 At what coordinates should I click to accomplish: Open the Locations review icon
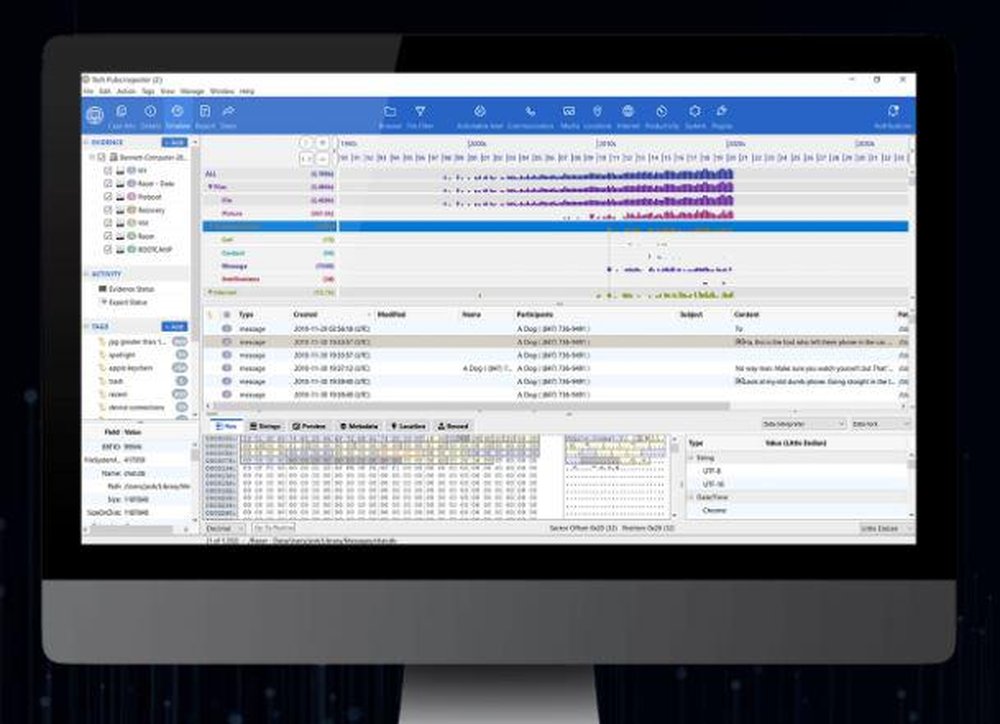pyautogui.click(x=598, y=113)
